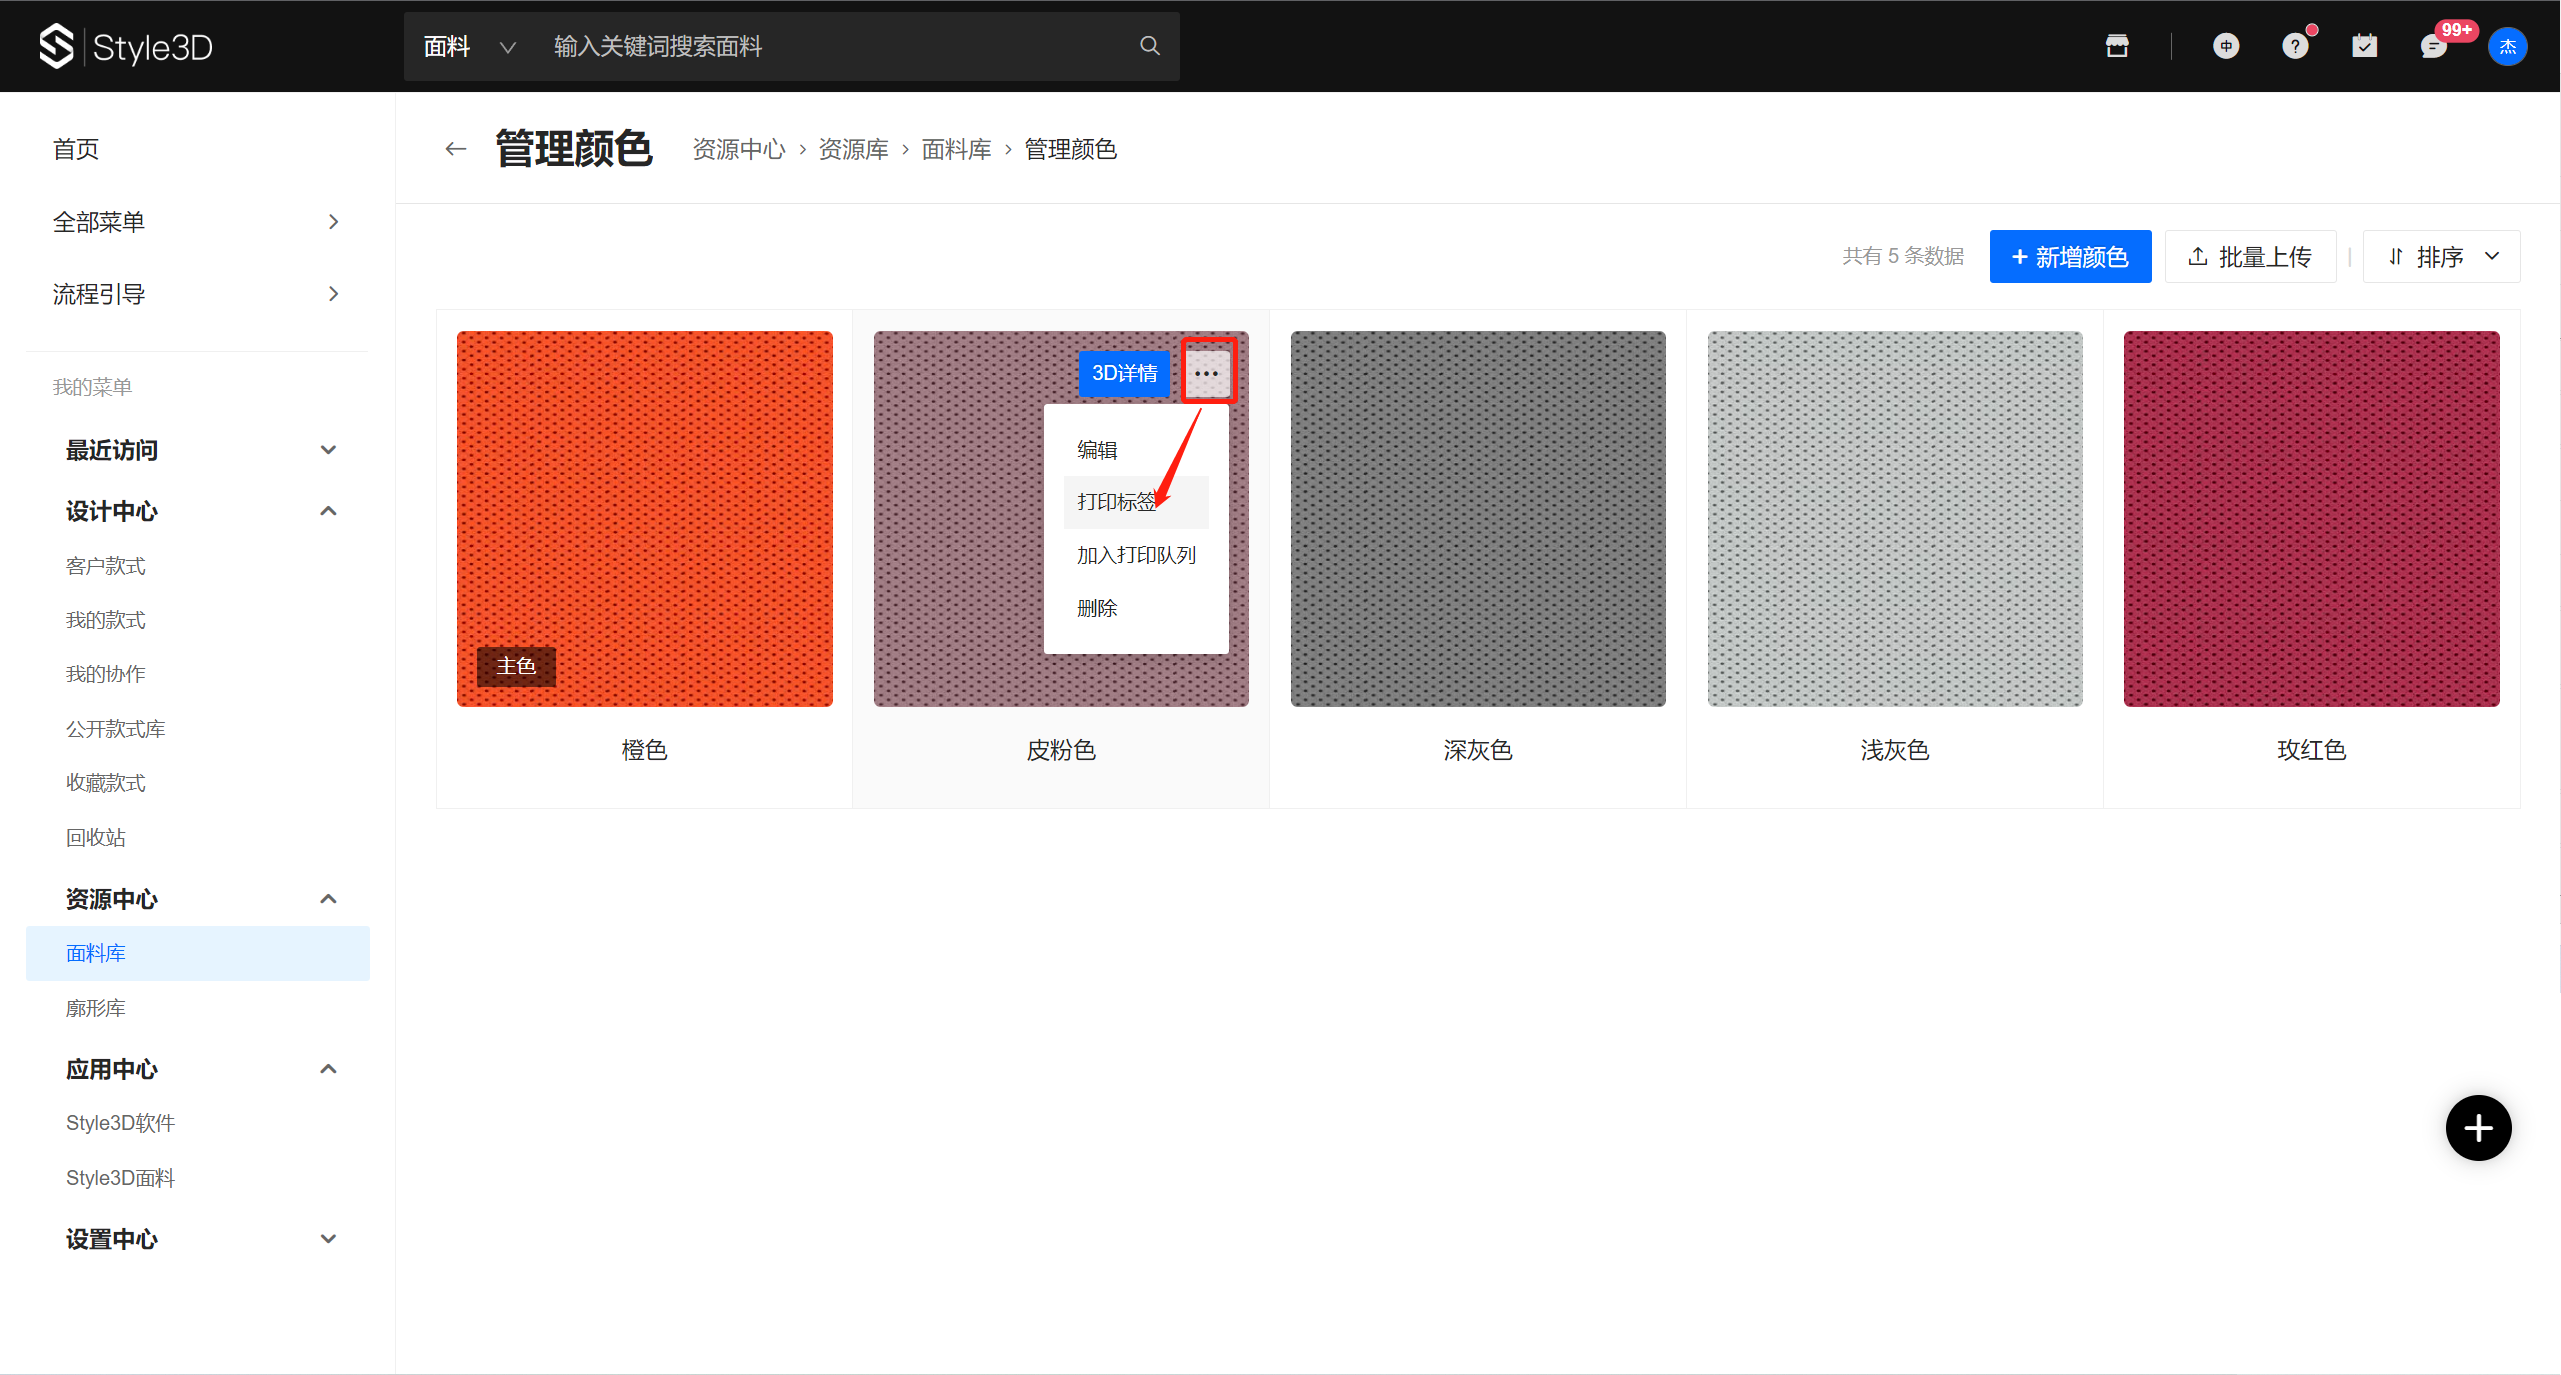Click the 新增颜色 button

[x=2069, y=257]
